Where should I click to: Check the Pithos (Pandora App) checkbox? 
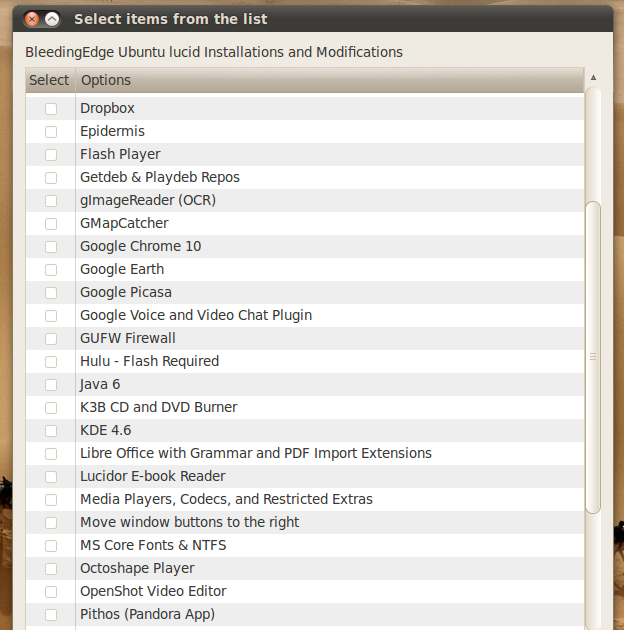point(51,615)
